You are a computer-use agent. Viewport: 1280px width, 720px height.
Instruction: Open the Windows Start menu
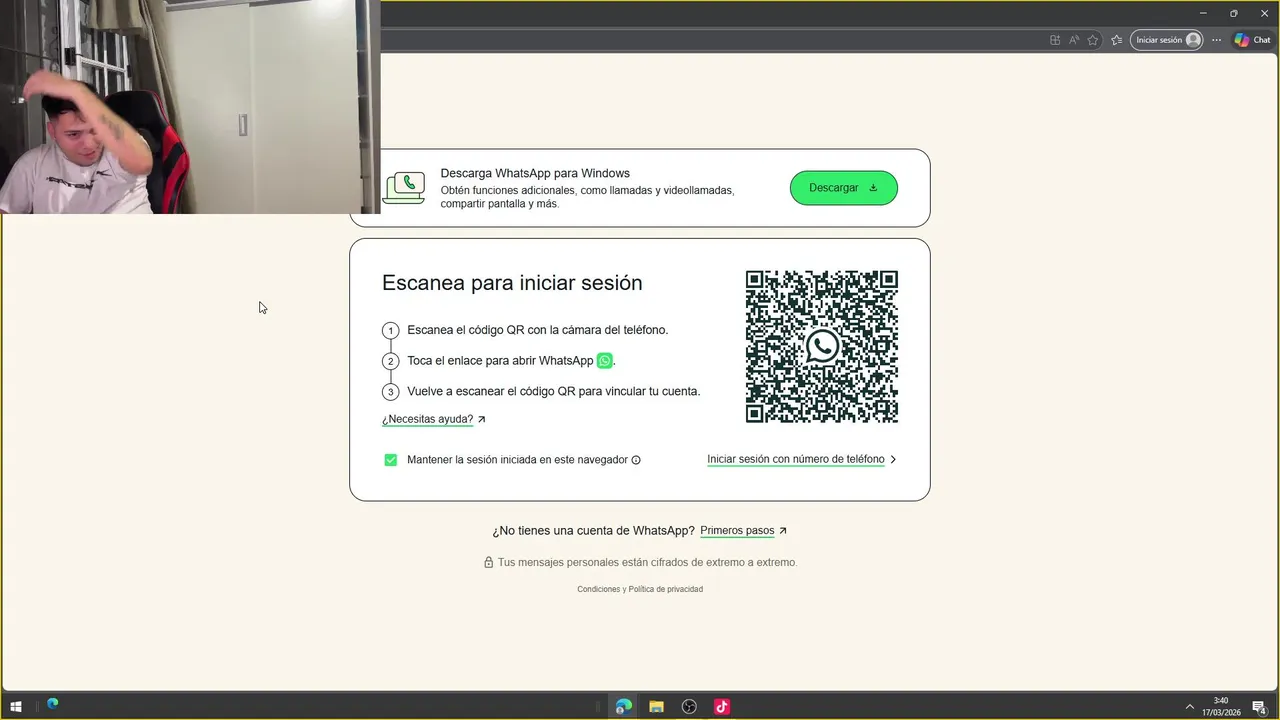click(16, 706)
